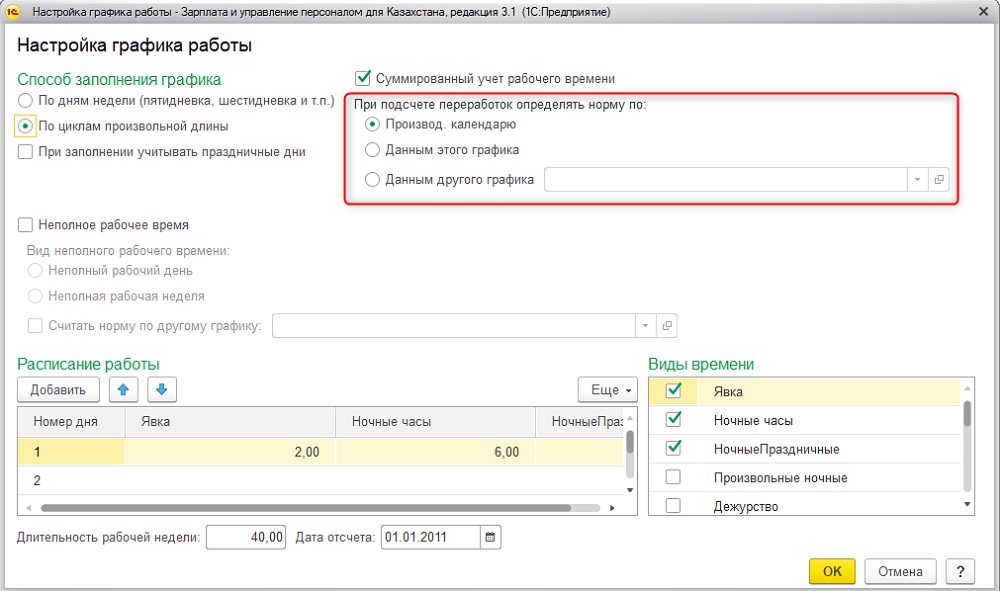Uncheck Суммированный учет рабочего времени
Image resolution: width=1000 pixels, height=591 pixels.
363,78
